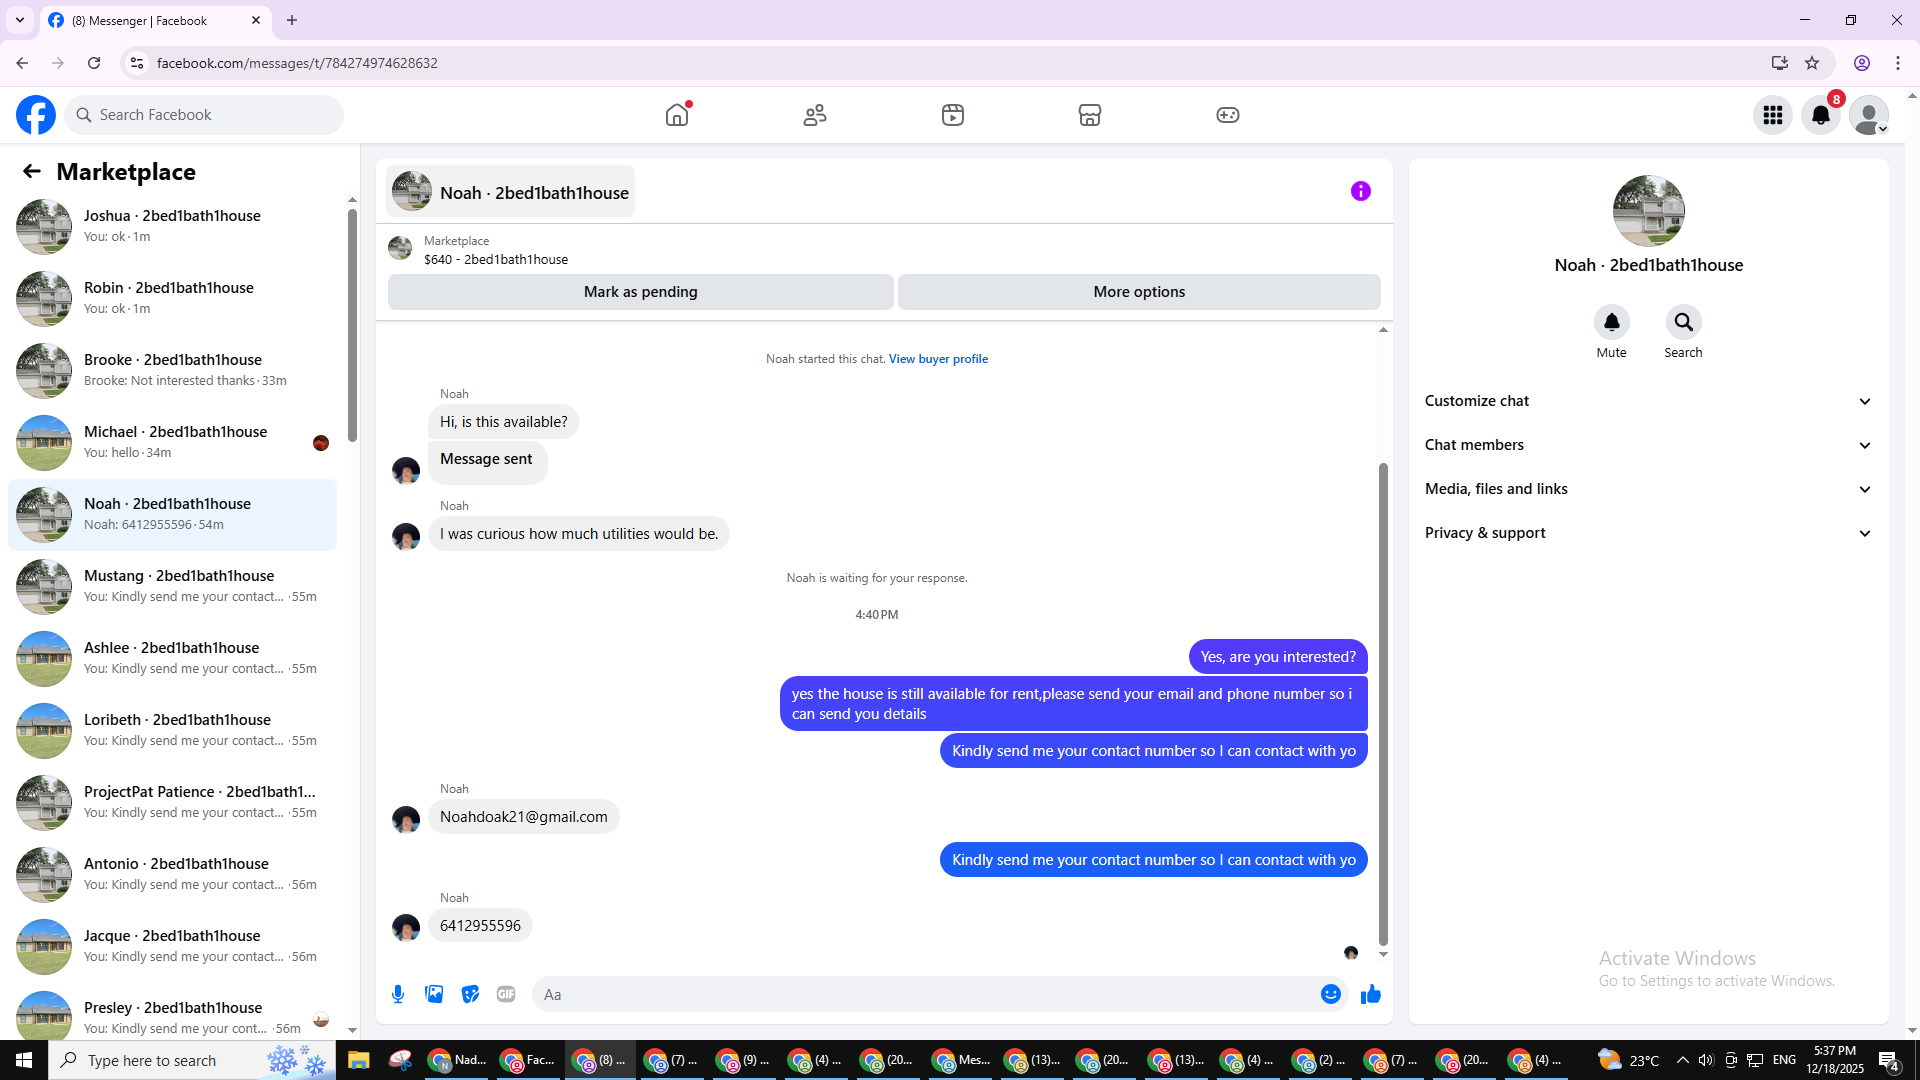Open Joshua · 2bed1bath1house conversation
Viewport: 1920px width, 1080px height.
(x=173, y=226)
